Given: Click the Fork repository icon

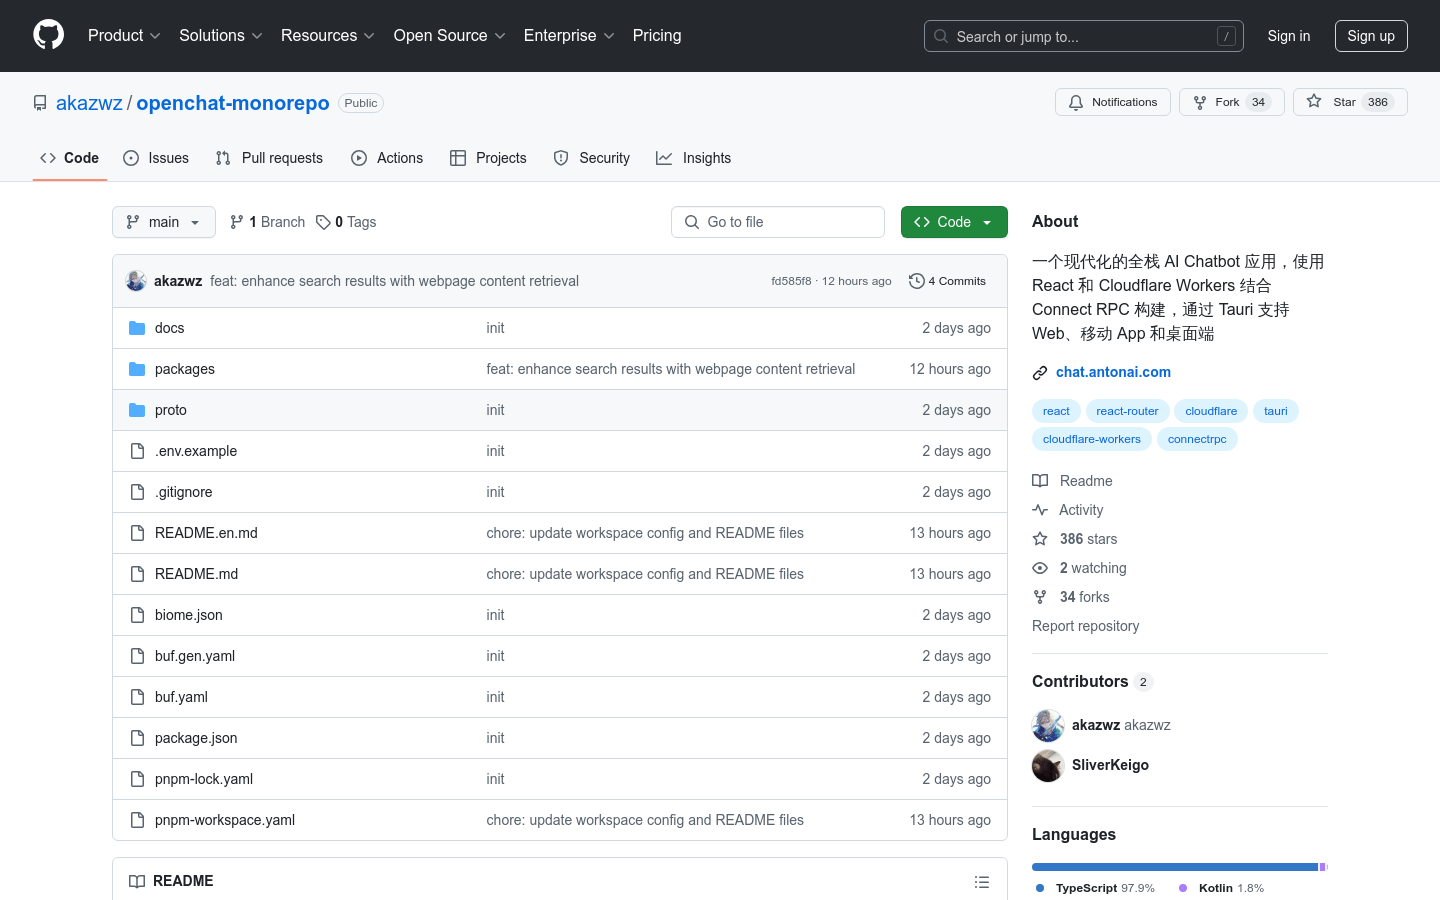Looking at the screenshot, I should pyautogui.click(x=1200, y=102).
